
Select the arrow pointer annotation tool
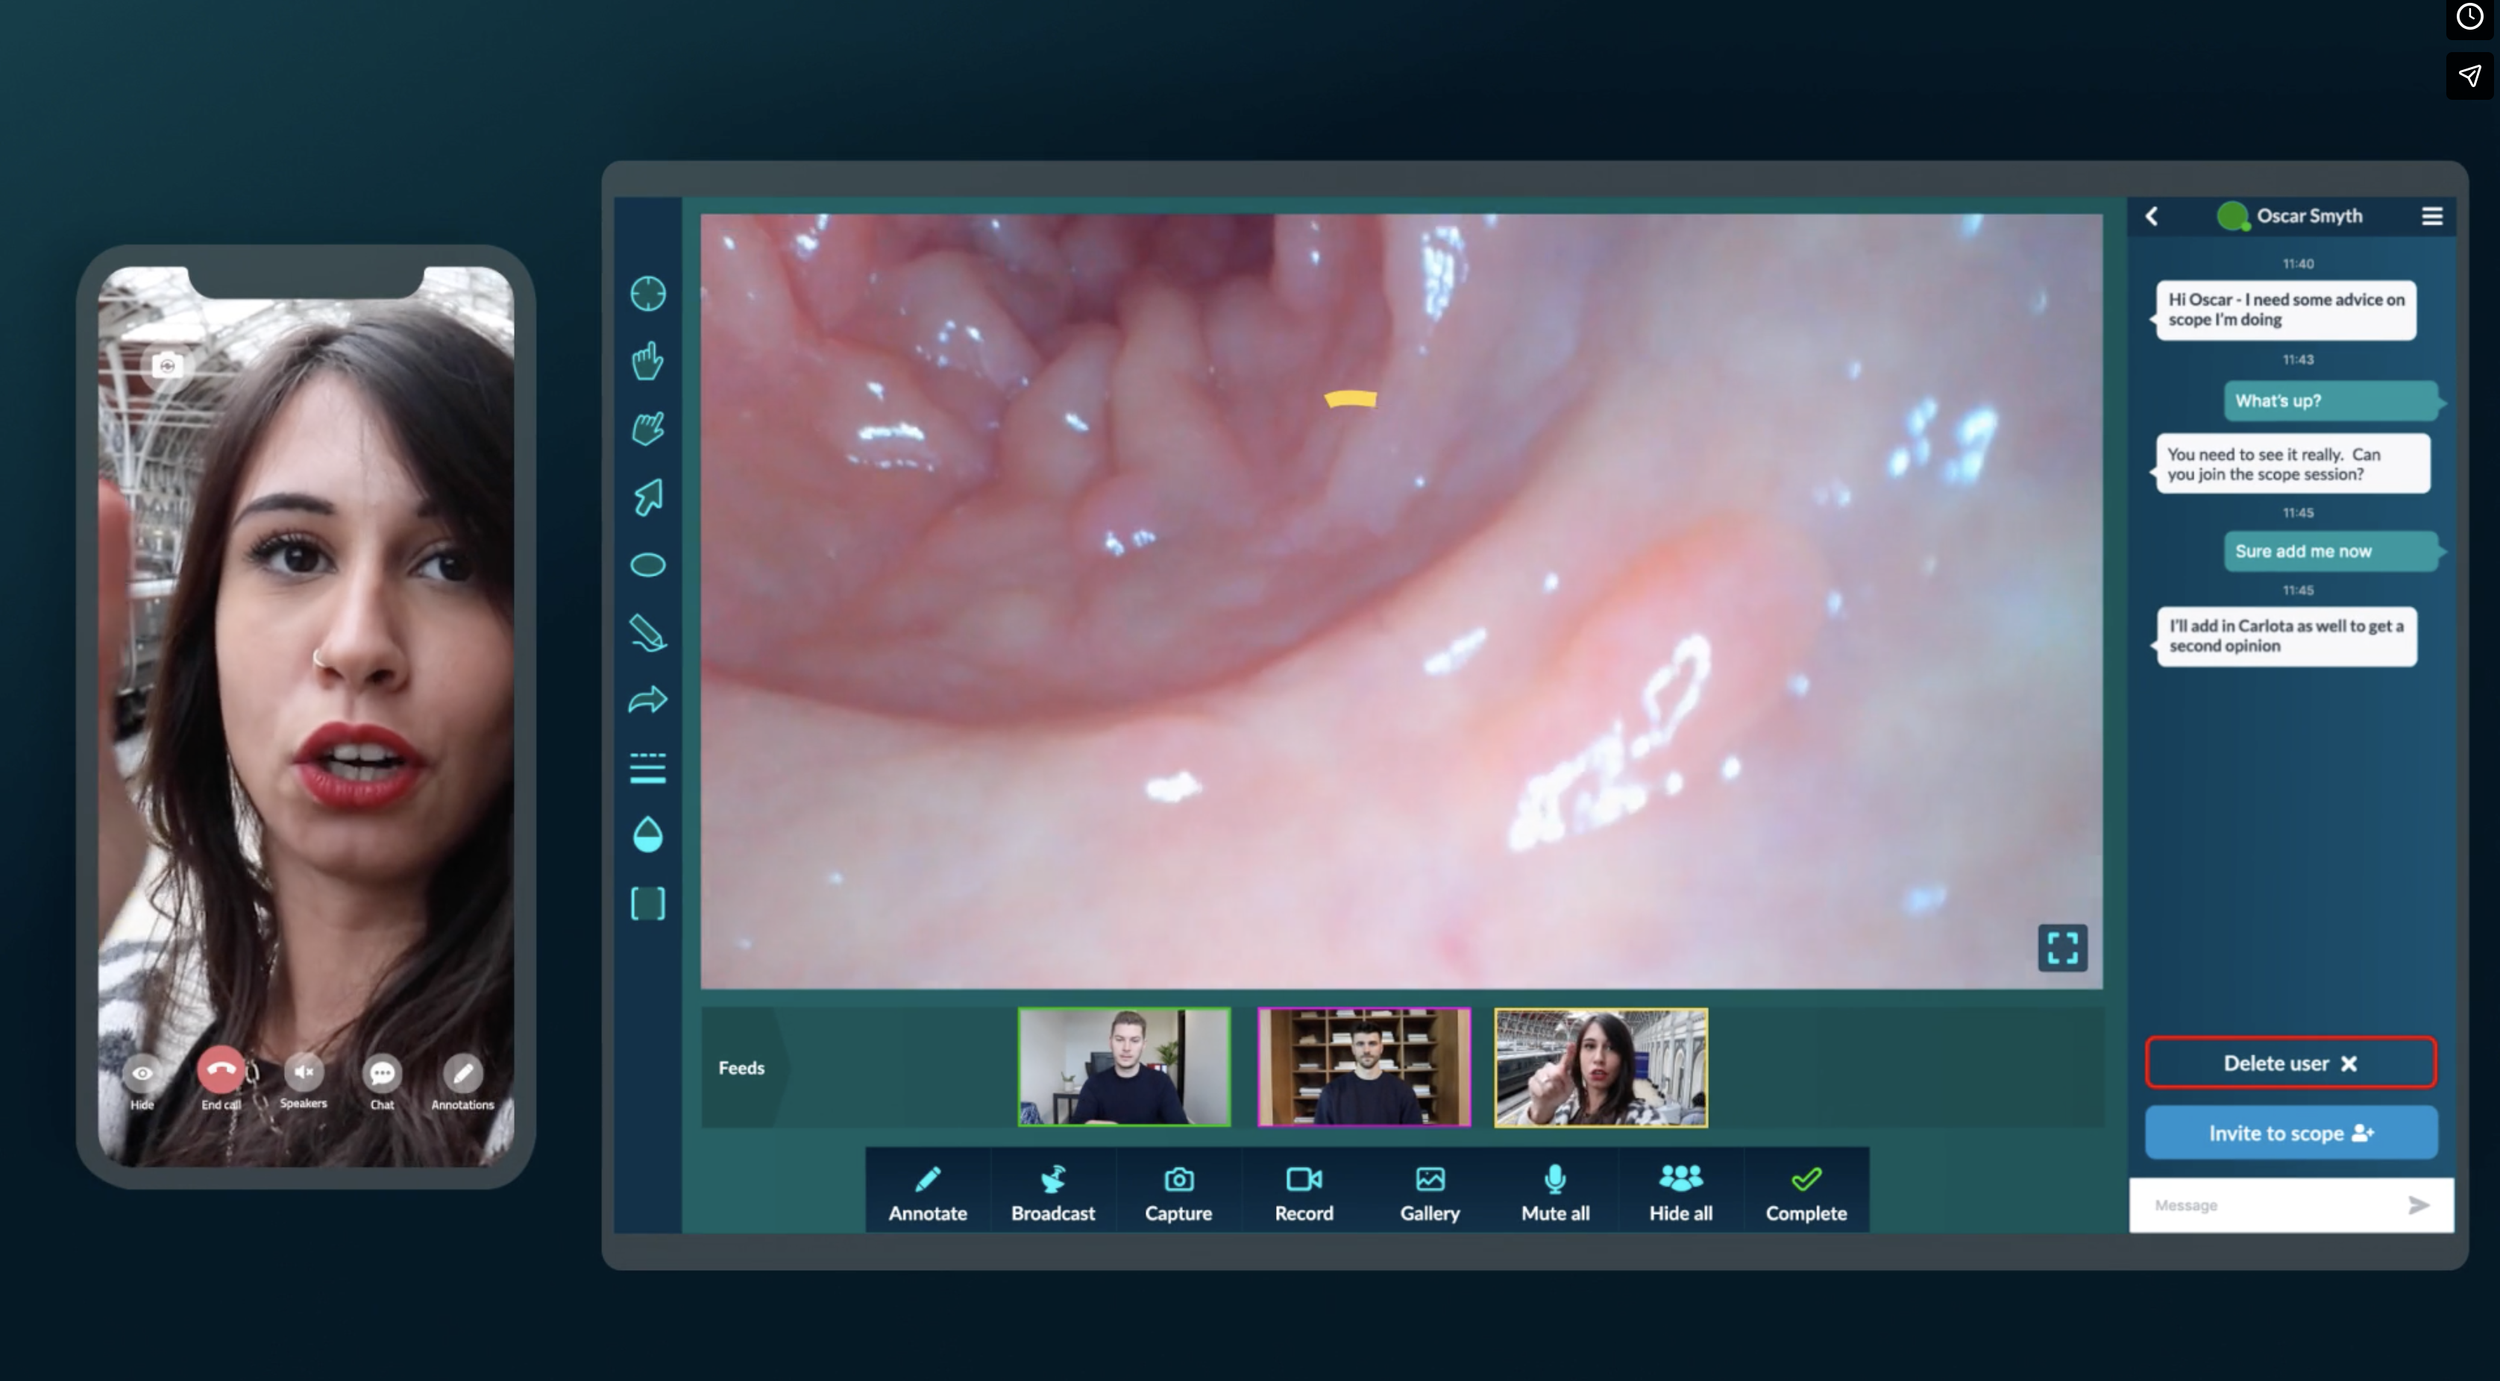(x=648, y=497)
